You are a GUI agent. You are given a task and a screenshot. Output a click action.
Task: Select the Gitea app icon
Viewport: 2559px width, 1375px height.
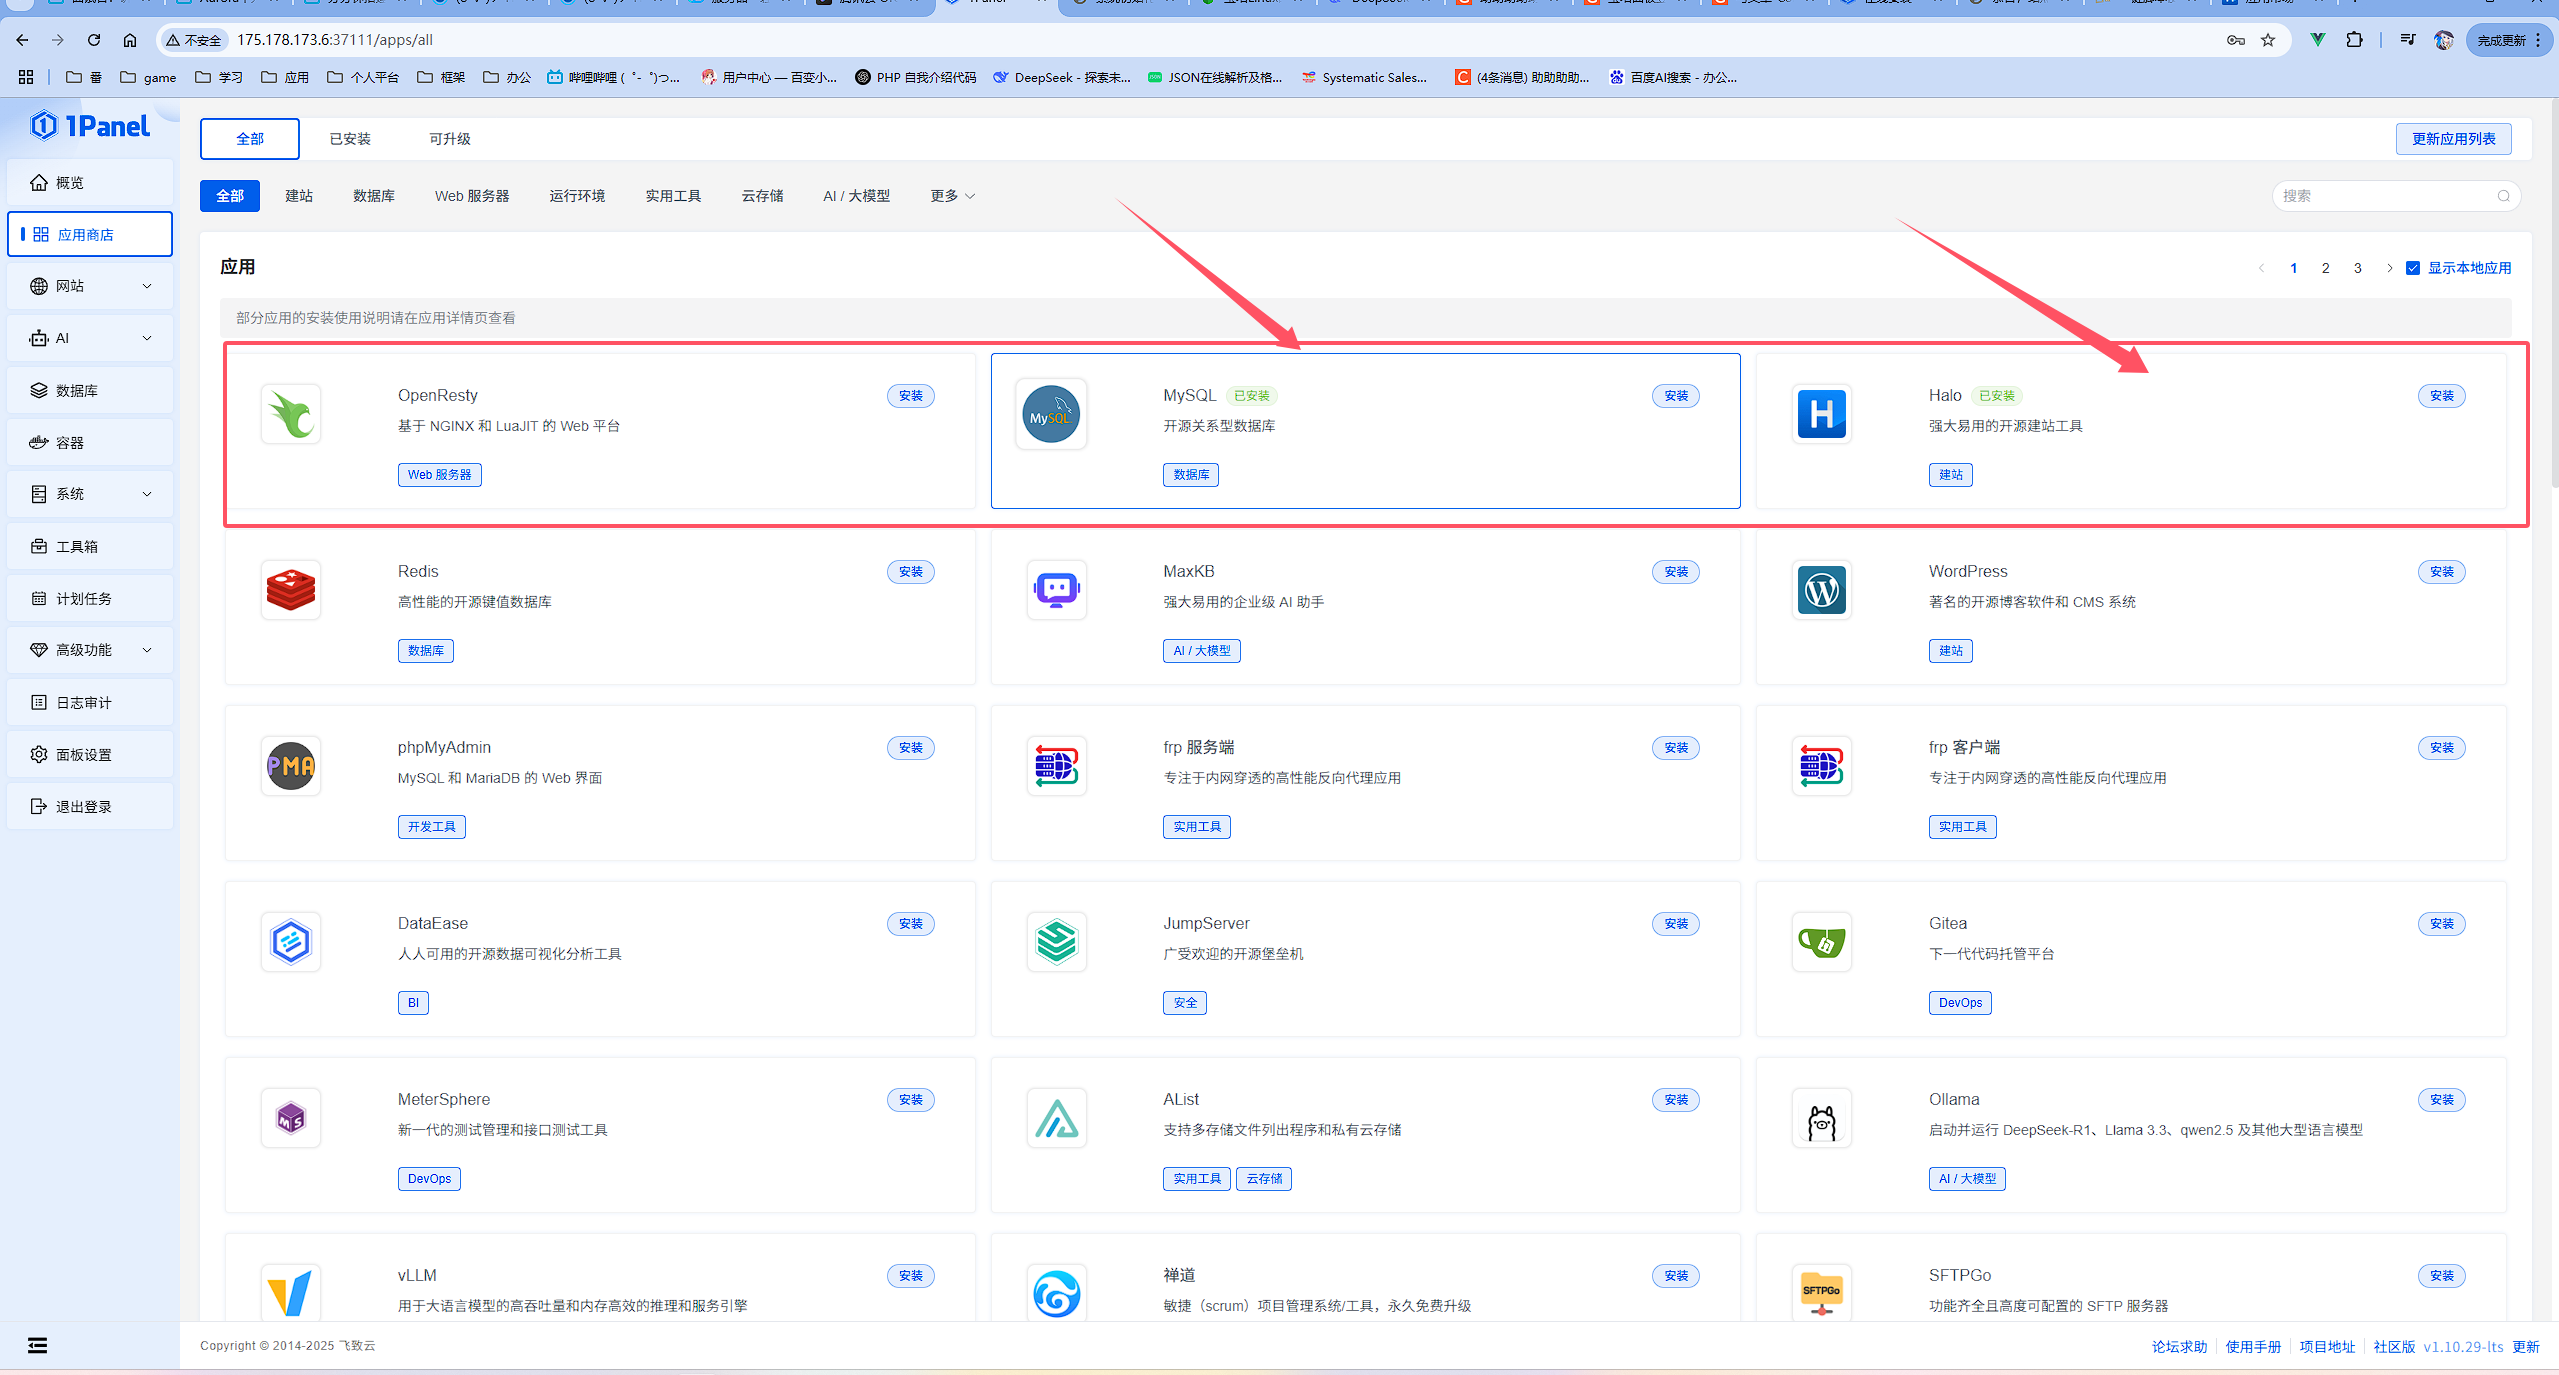coord(1821,942)
